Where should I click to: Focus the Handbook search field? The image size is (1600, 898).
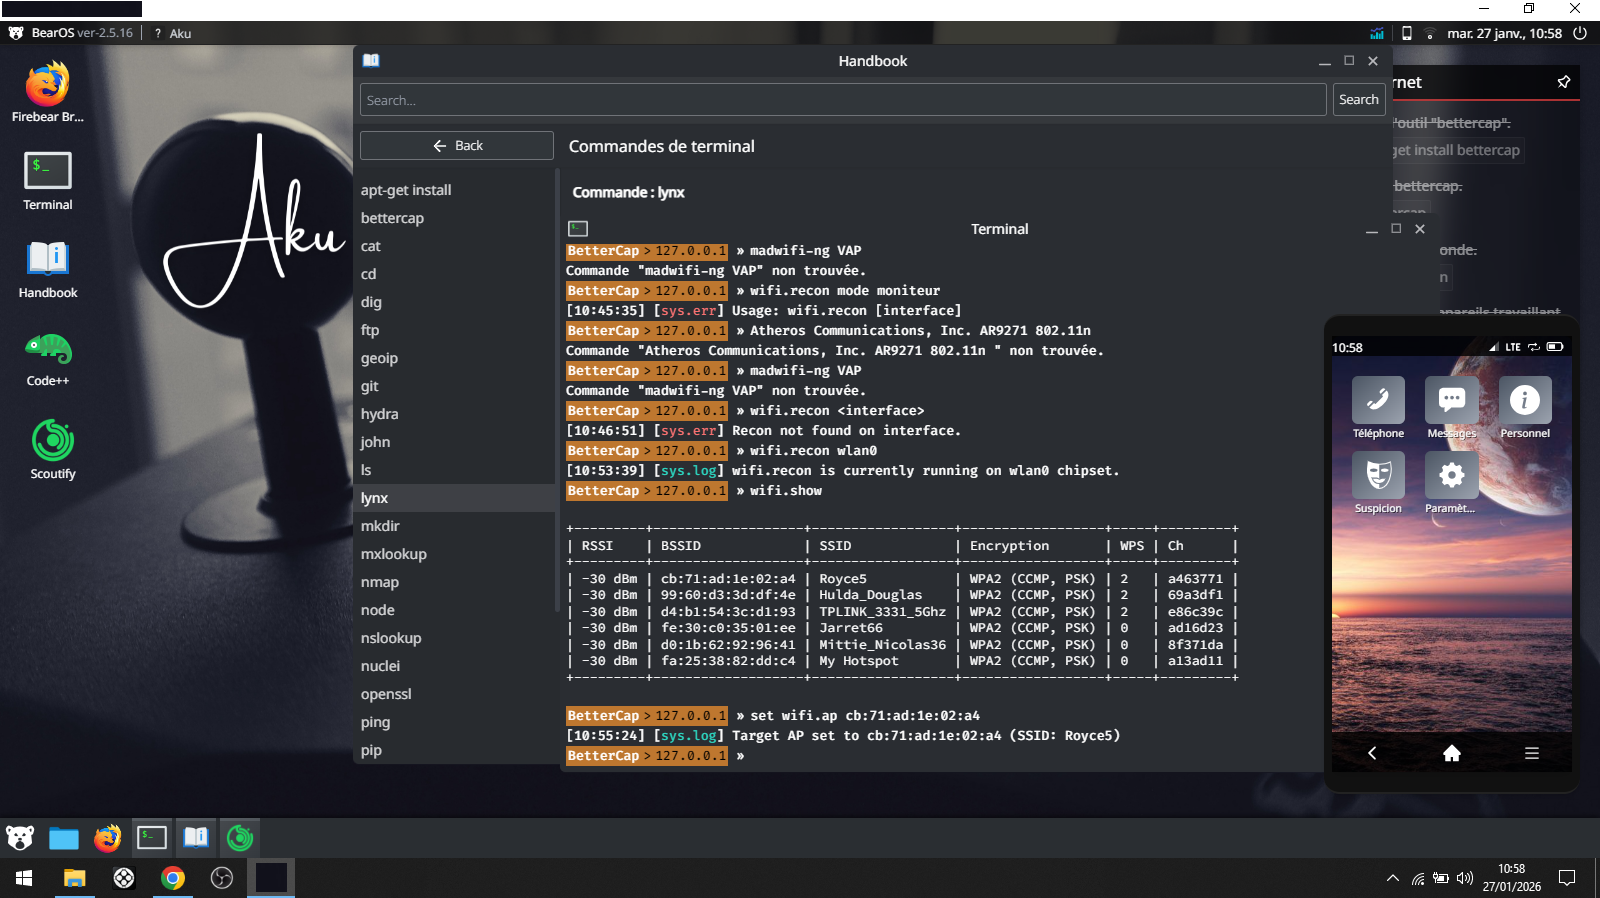(842, 100)
